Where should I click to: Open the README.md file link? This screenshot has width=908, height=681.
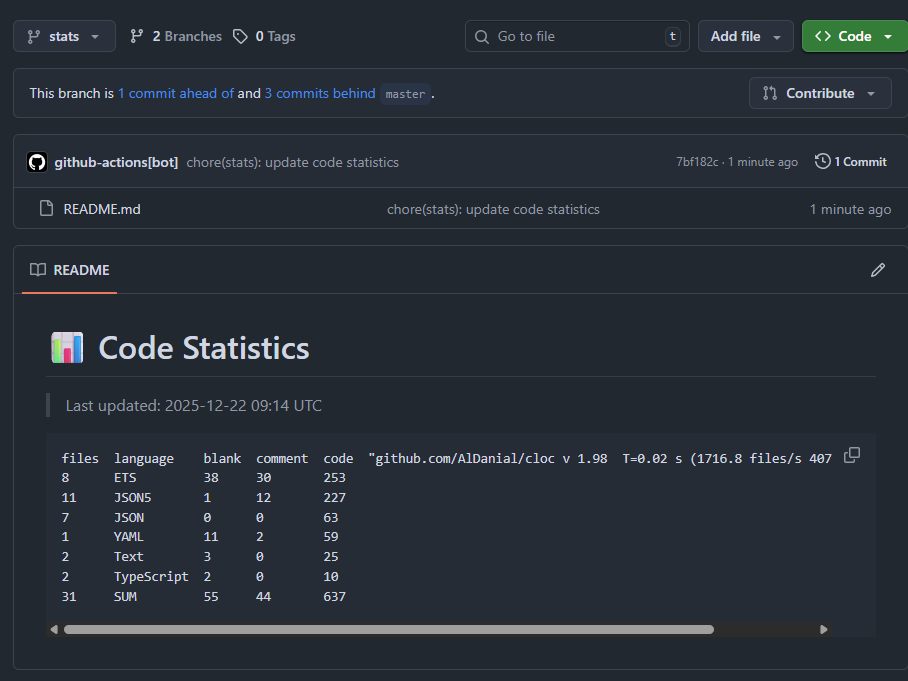pos(102,209)
